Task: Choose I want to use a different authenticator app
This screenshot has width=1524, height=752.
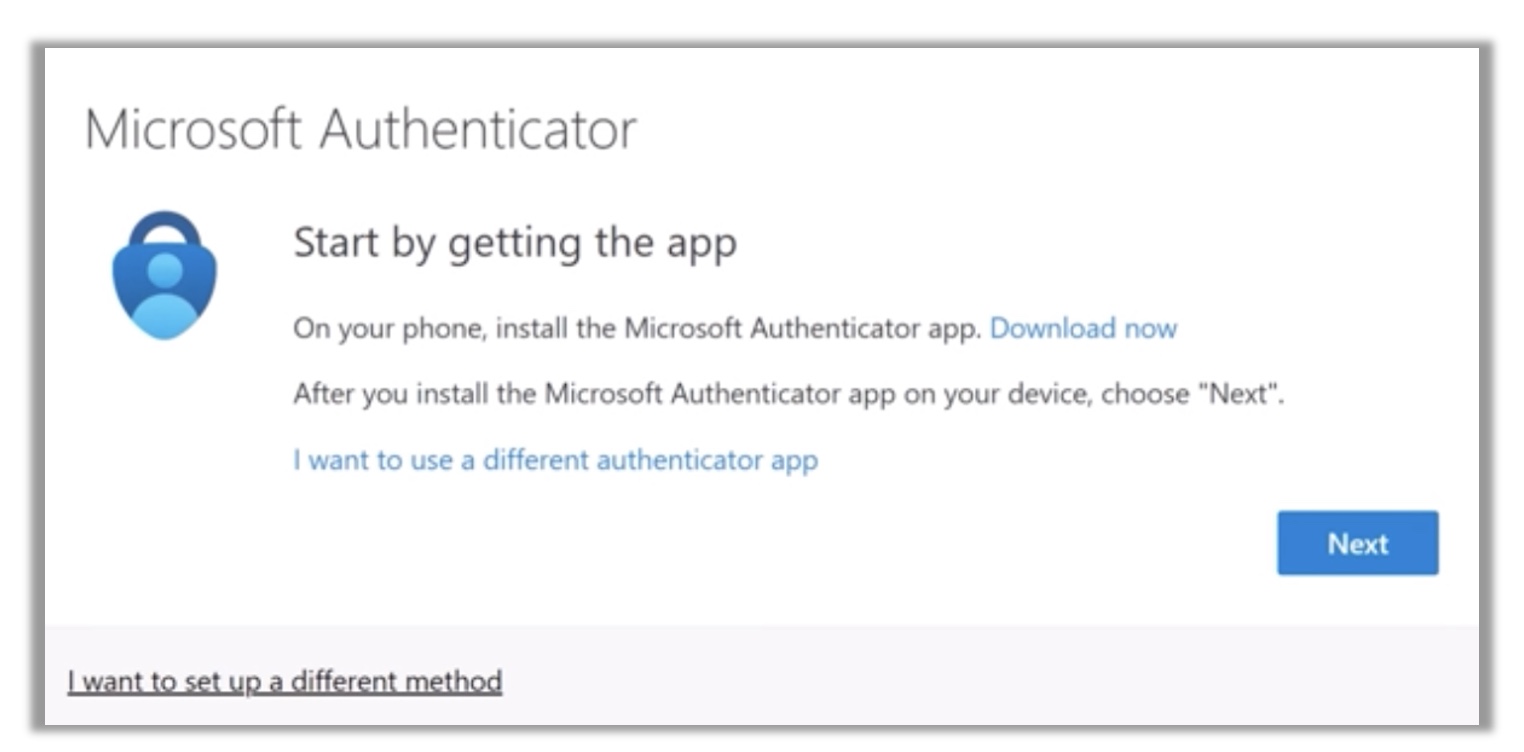Action: click(555, 460)
